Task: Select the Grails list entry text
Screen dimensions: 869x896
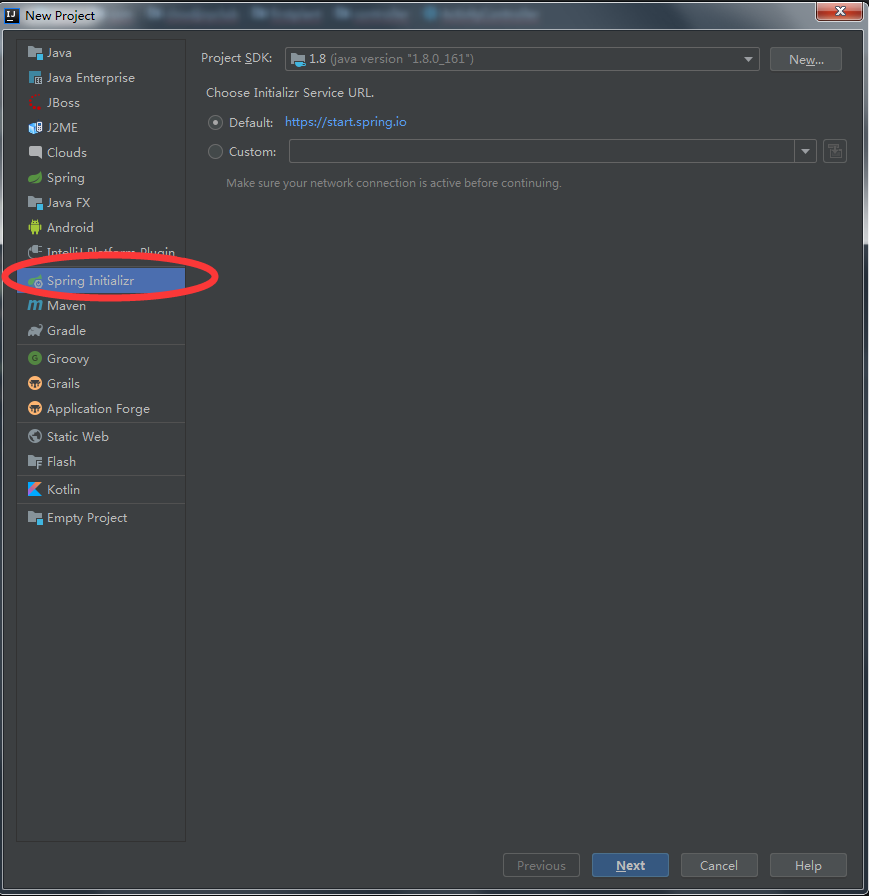Action: [63, 383]
